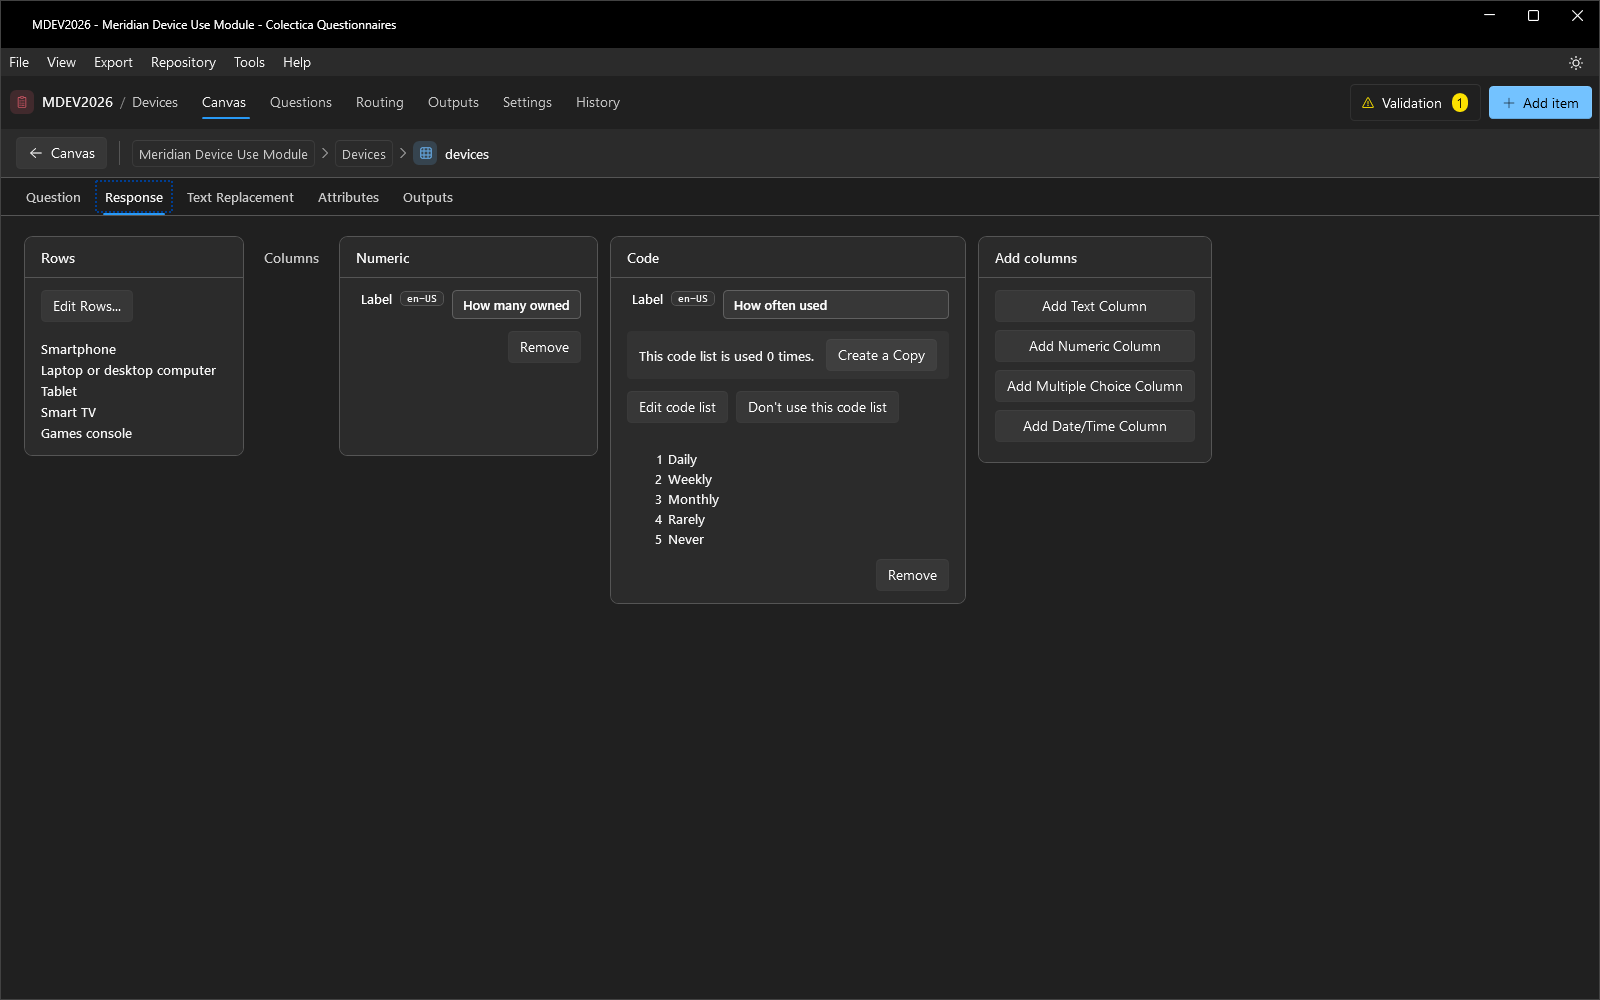Click the en-US tag in Code column
The height and width of the screenshot is (1000, 1600).
click(693, 299)
